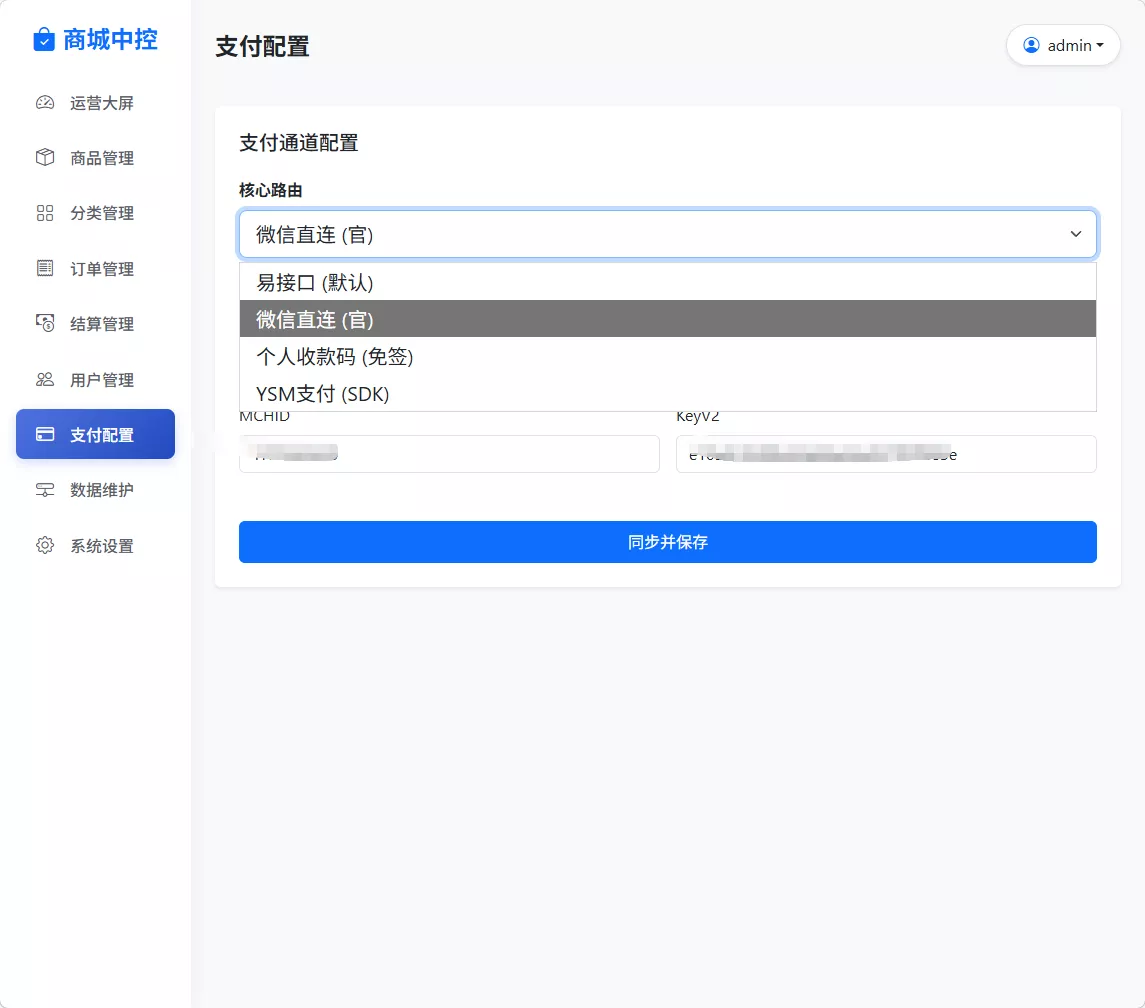Image resolution: width=1145 pixels, height=1008 pixels.
Task: Focus the KeyV2 input field
Action: pos(886,454)
